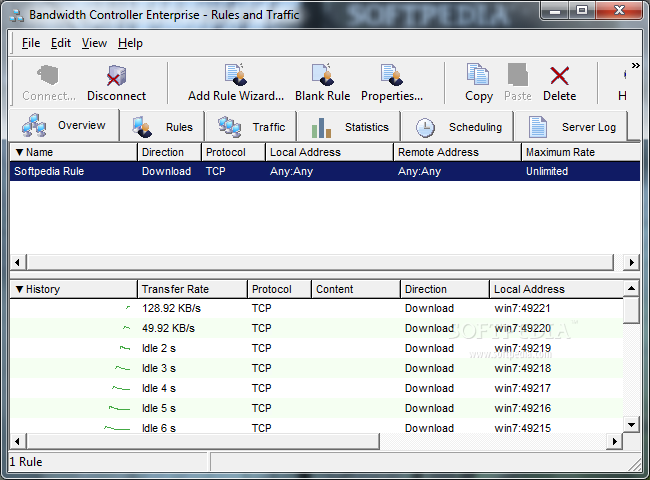Click the '1 Rule' status bar text

point(26,462)
